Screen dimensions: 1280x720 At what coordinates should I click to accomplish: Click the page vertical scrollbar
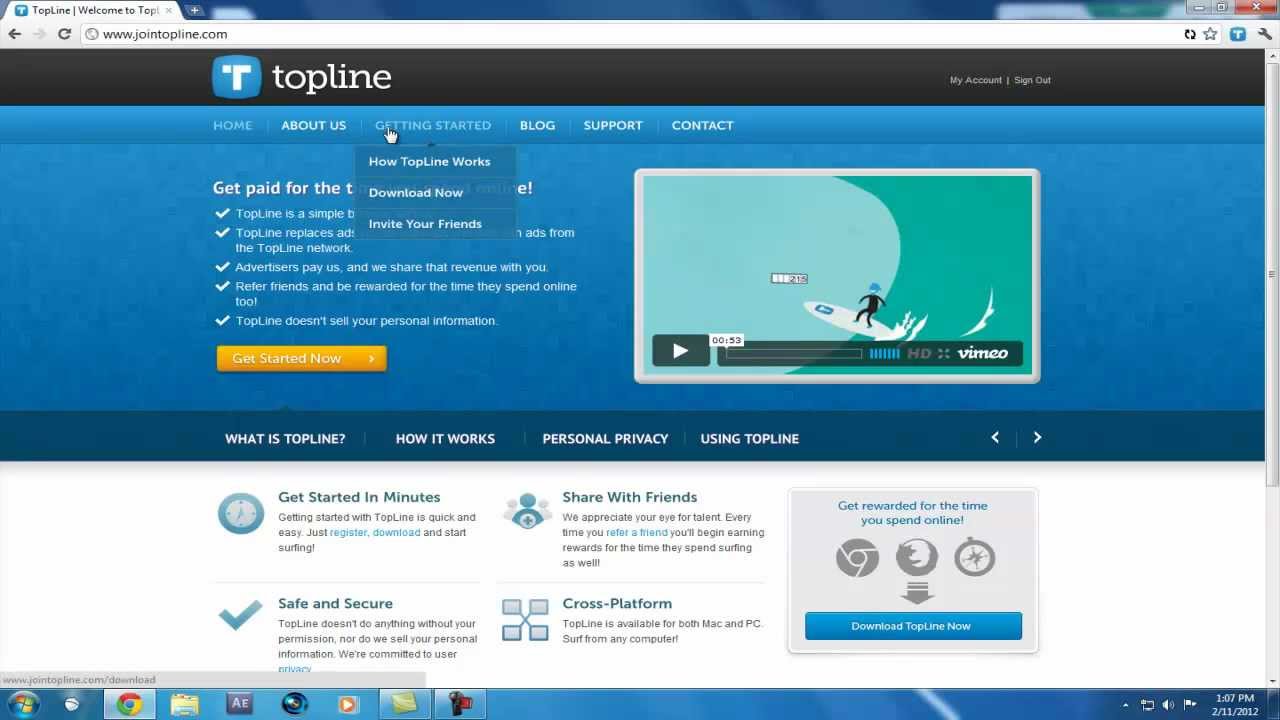point(1272,274)
